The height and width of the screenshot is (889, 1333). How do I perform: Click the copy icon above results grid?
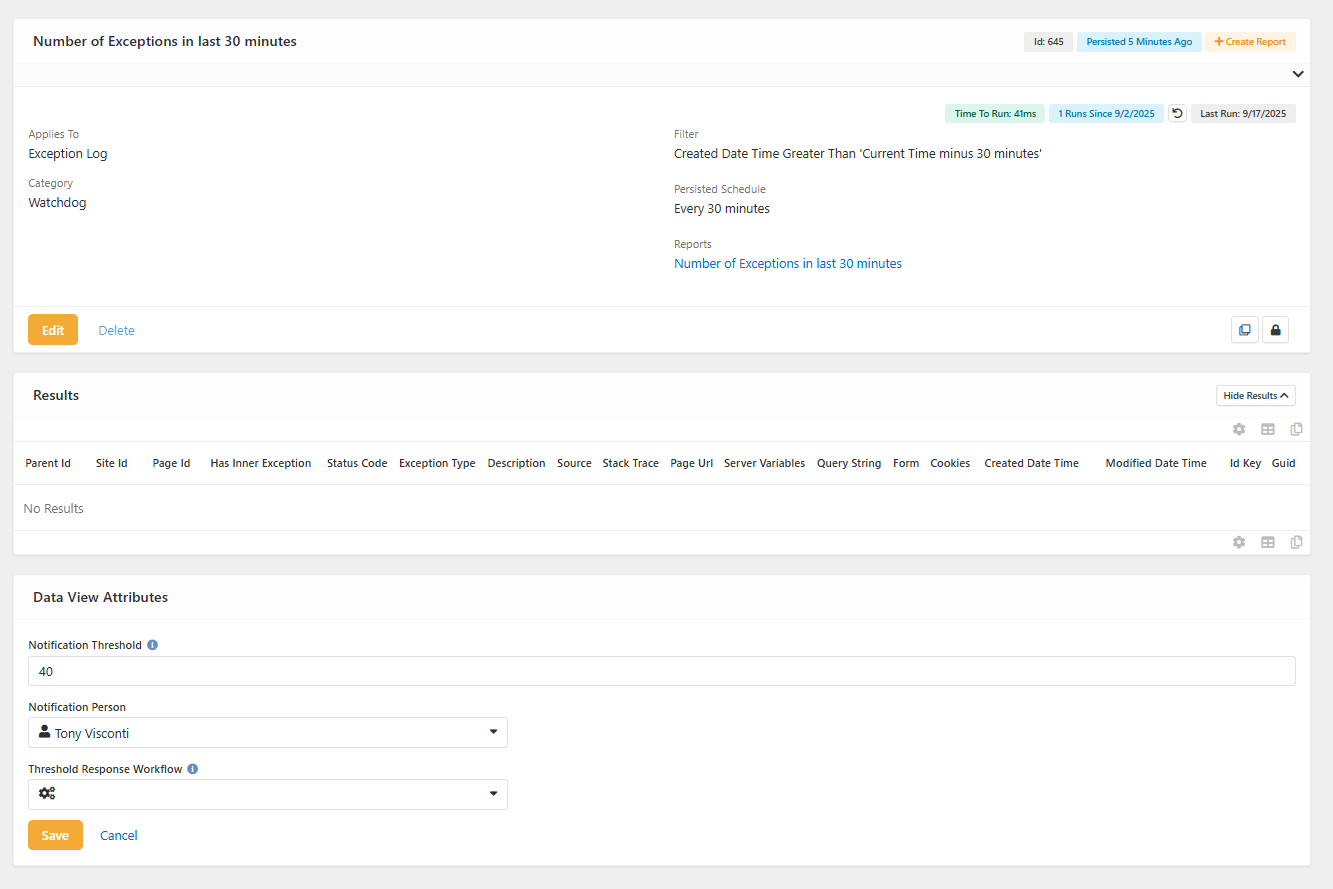(1296, 429)
